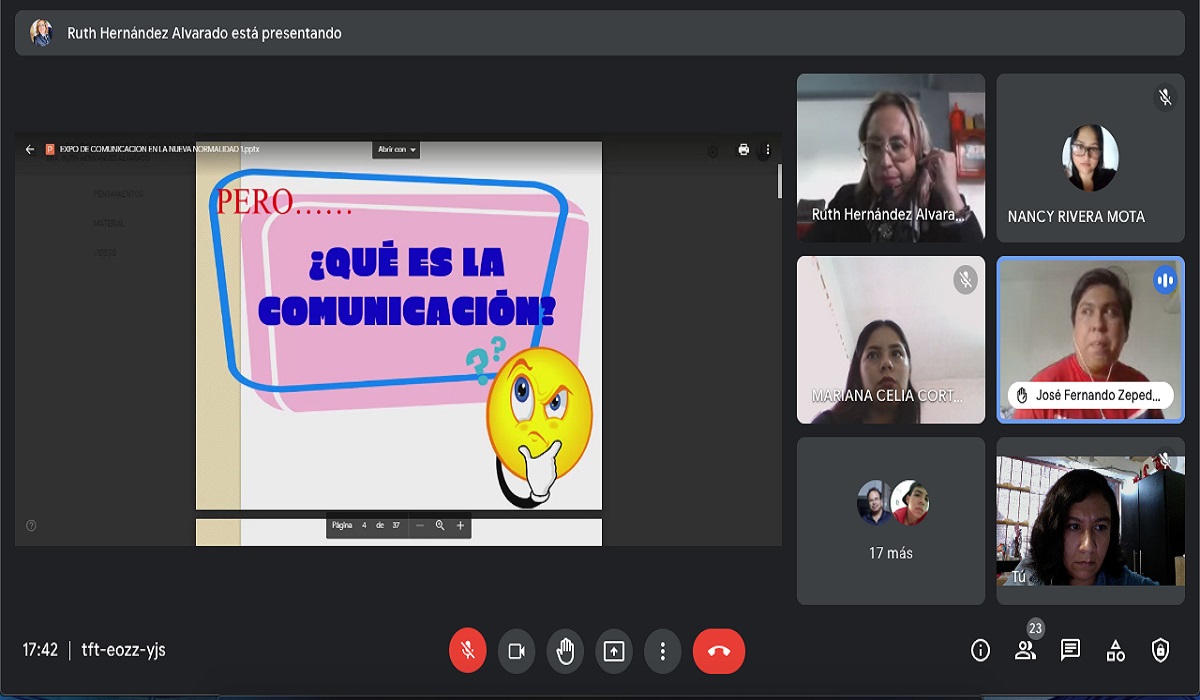Open host controls shield lock icon
This screenshot has width=1200, height=700.
pos(1160,650)
